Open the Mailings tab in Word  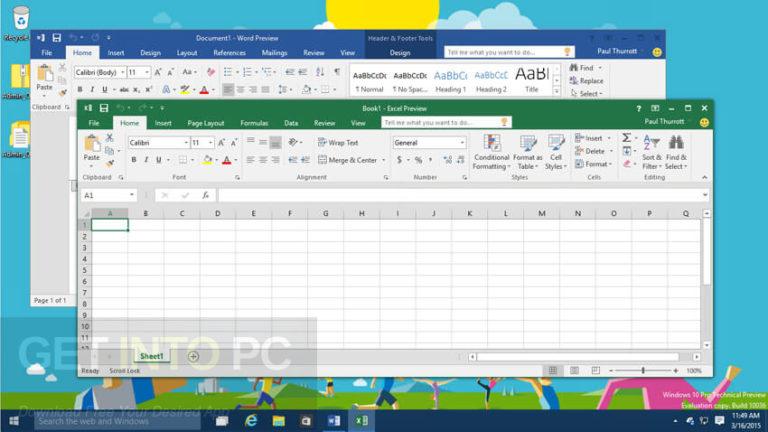tap(274, 53)
